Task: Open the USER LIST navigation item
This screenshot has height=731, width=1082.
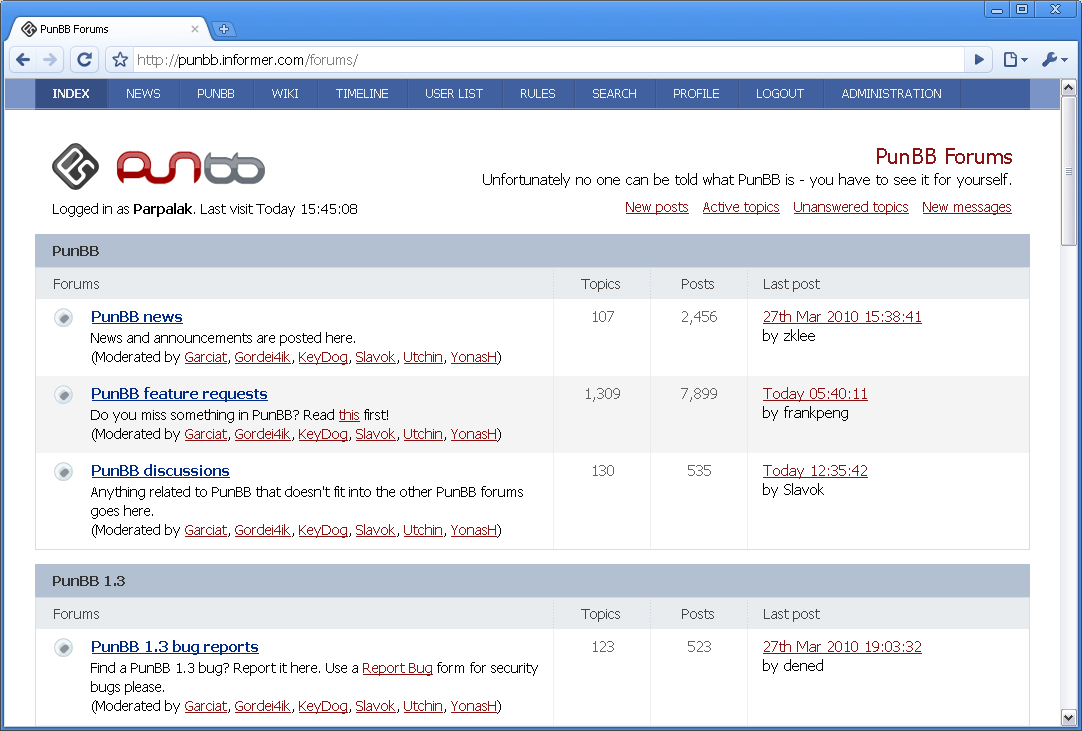Action: click(454, 94)
